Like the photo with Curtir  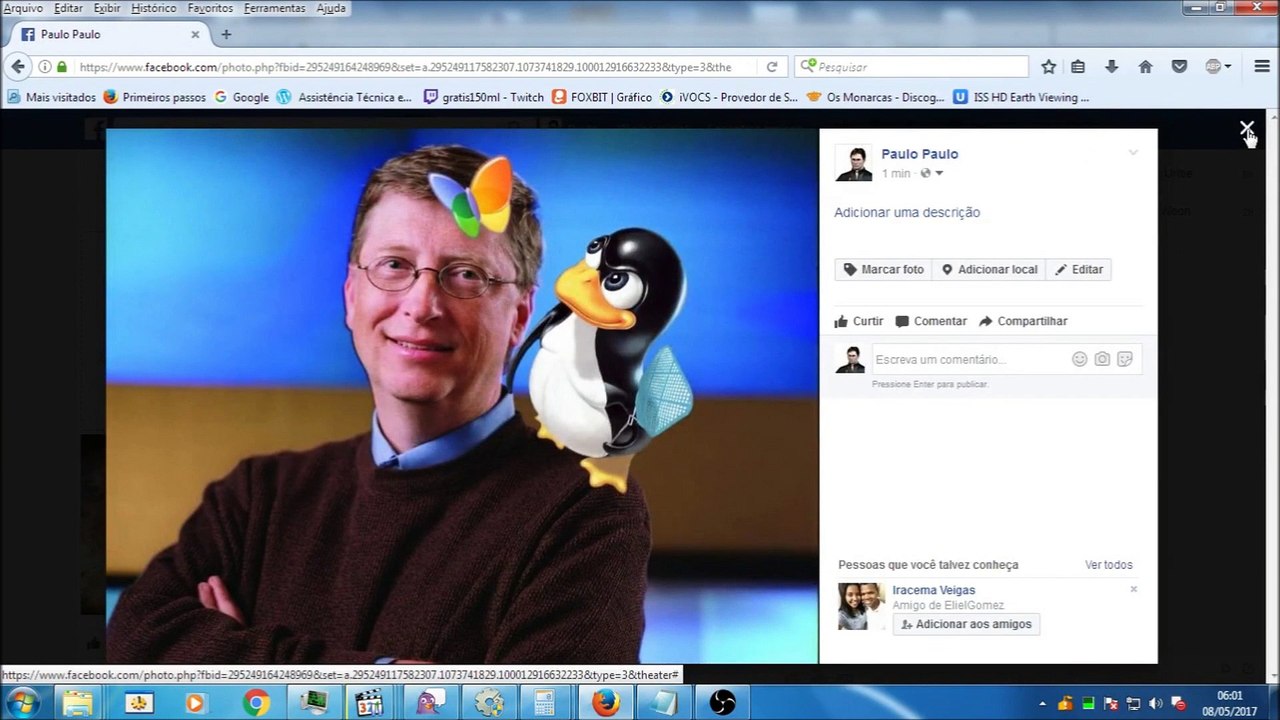point(859,321)
